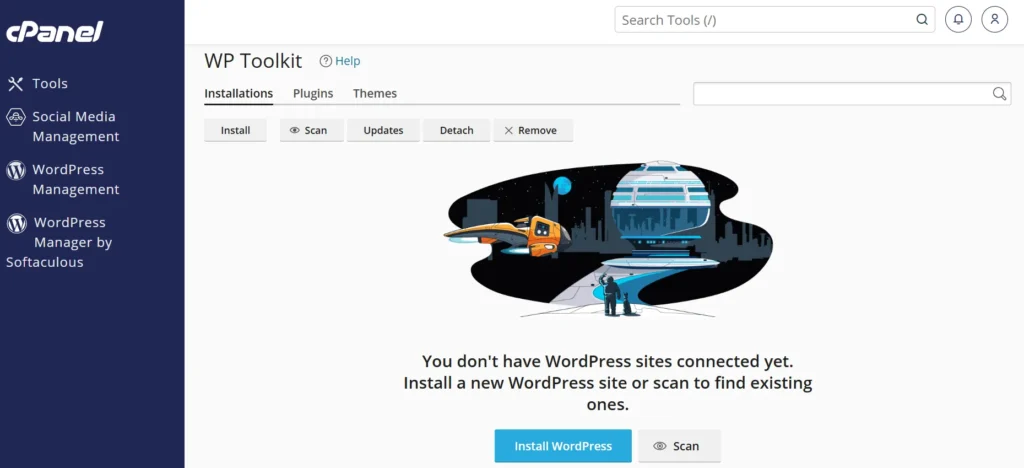
Task: Click the blue Install WordPress button
Action: (x=563, y=446)
